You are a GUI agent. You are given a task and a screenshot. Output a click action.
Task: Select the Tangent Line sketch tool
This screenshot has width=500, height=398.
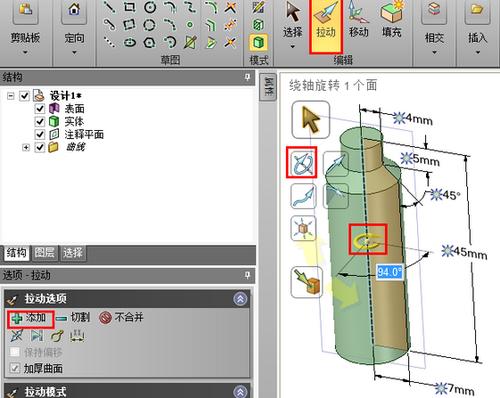109,25
